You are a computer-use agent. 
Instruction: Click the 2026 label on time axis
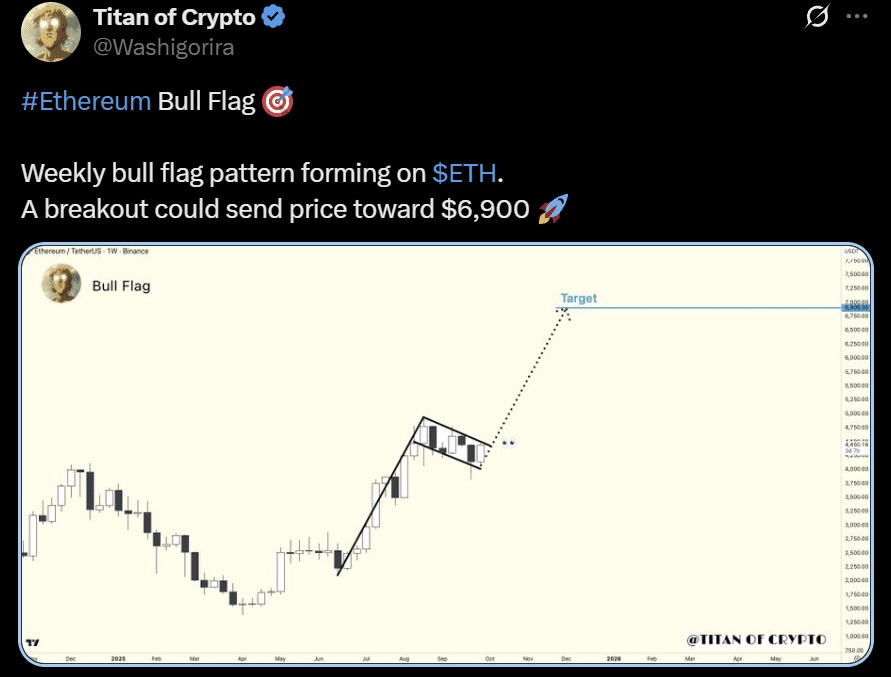[x=613, y=660]
